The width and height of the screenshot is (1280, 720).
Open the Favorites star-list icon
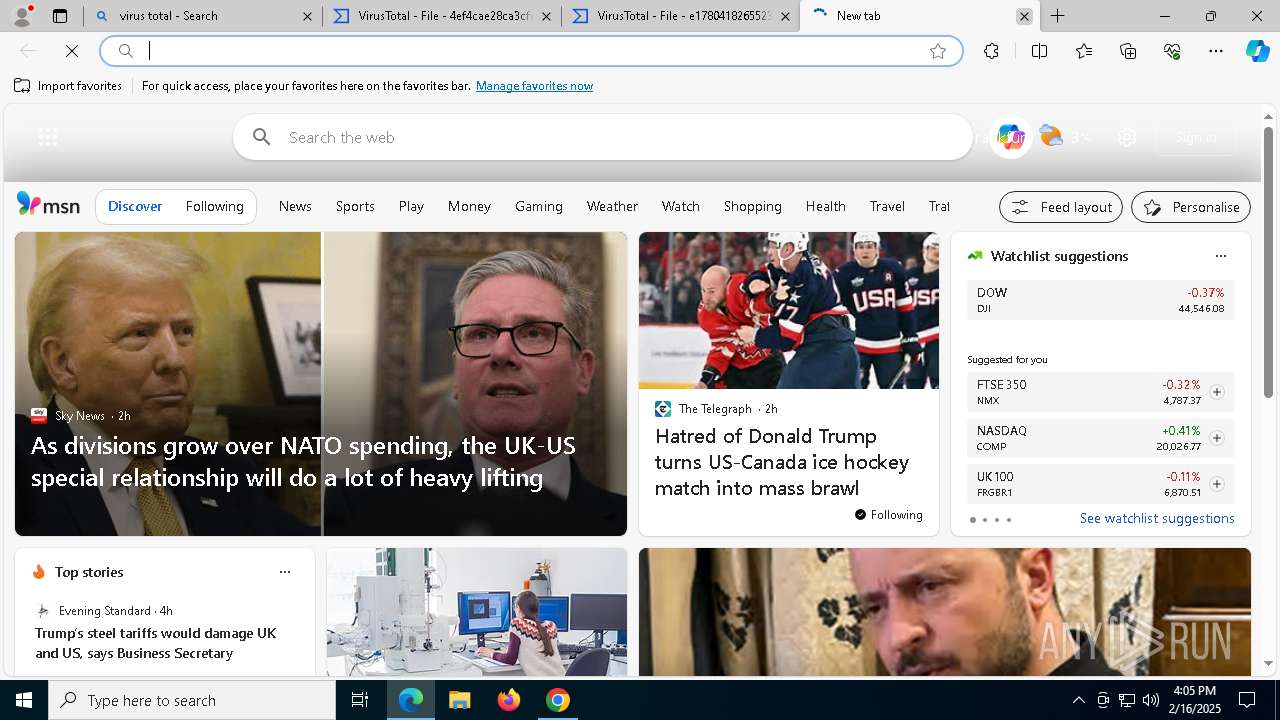coord(1084,51)
